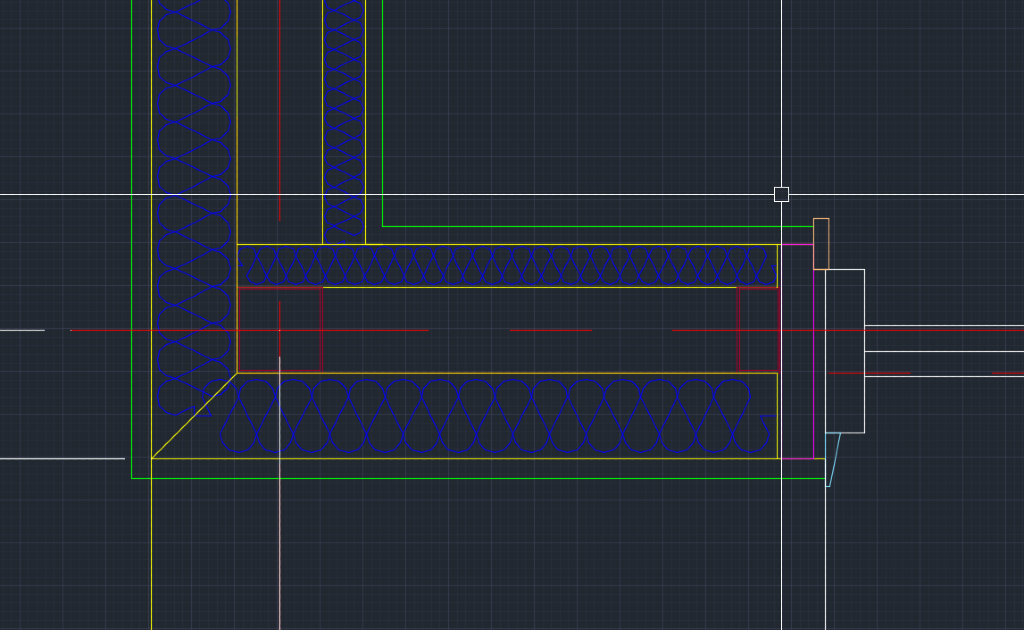Click the pink vertical line at the bottom
The height and width of the screenshot is (630, 1024).
[x=279, y=500]
